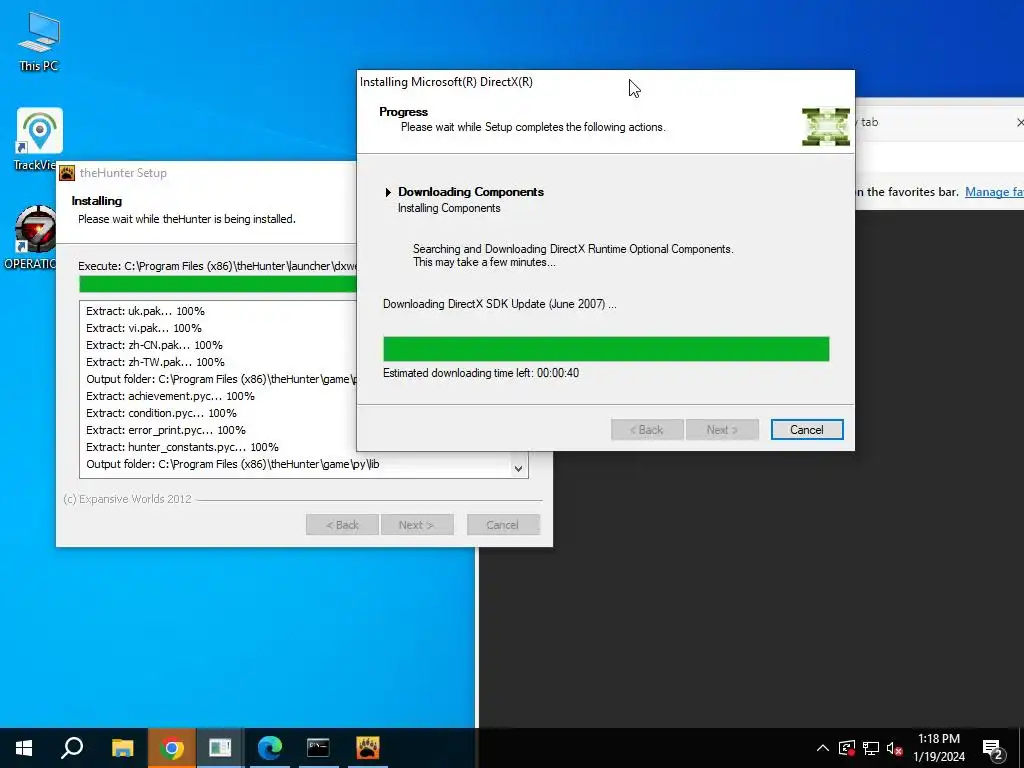Viewport: 1024px width, 768px height.
Task: Show hidden system tray icons
Action: tap(822, 748)
